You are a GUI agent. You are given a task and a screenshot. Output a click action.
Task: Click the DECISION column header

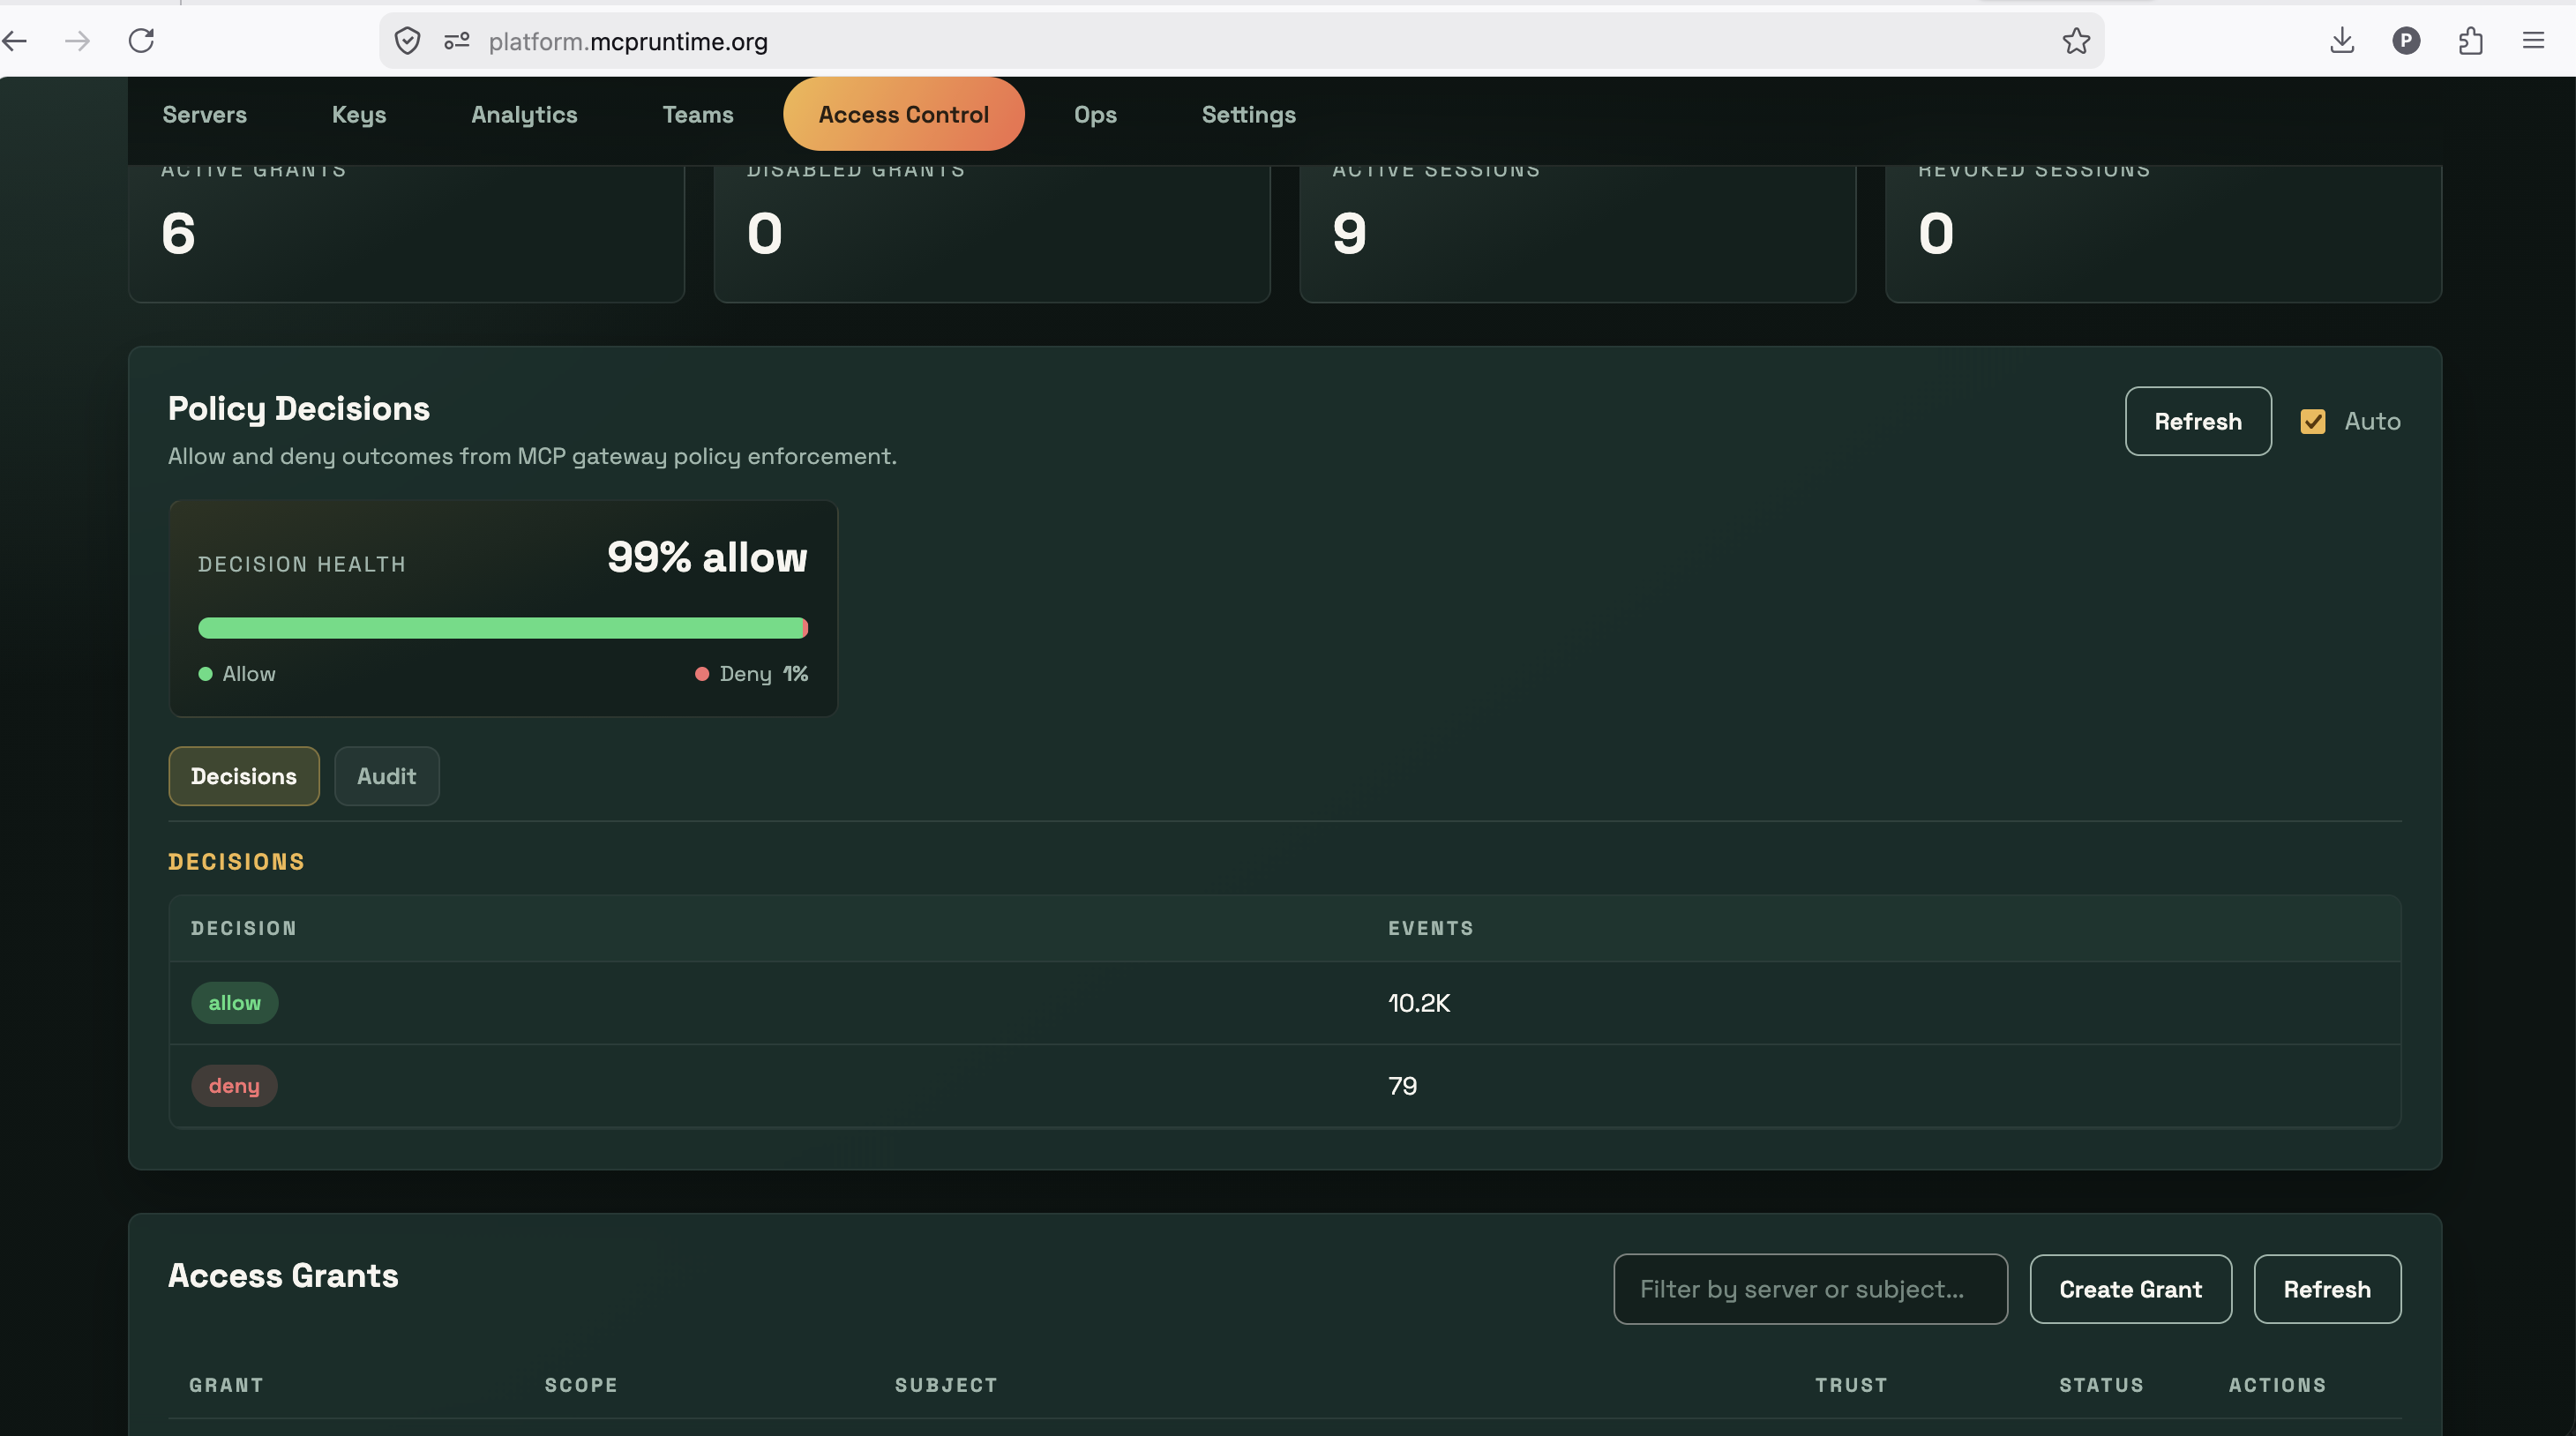tap(244, 928)
